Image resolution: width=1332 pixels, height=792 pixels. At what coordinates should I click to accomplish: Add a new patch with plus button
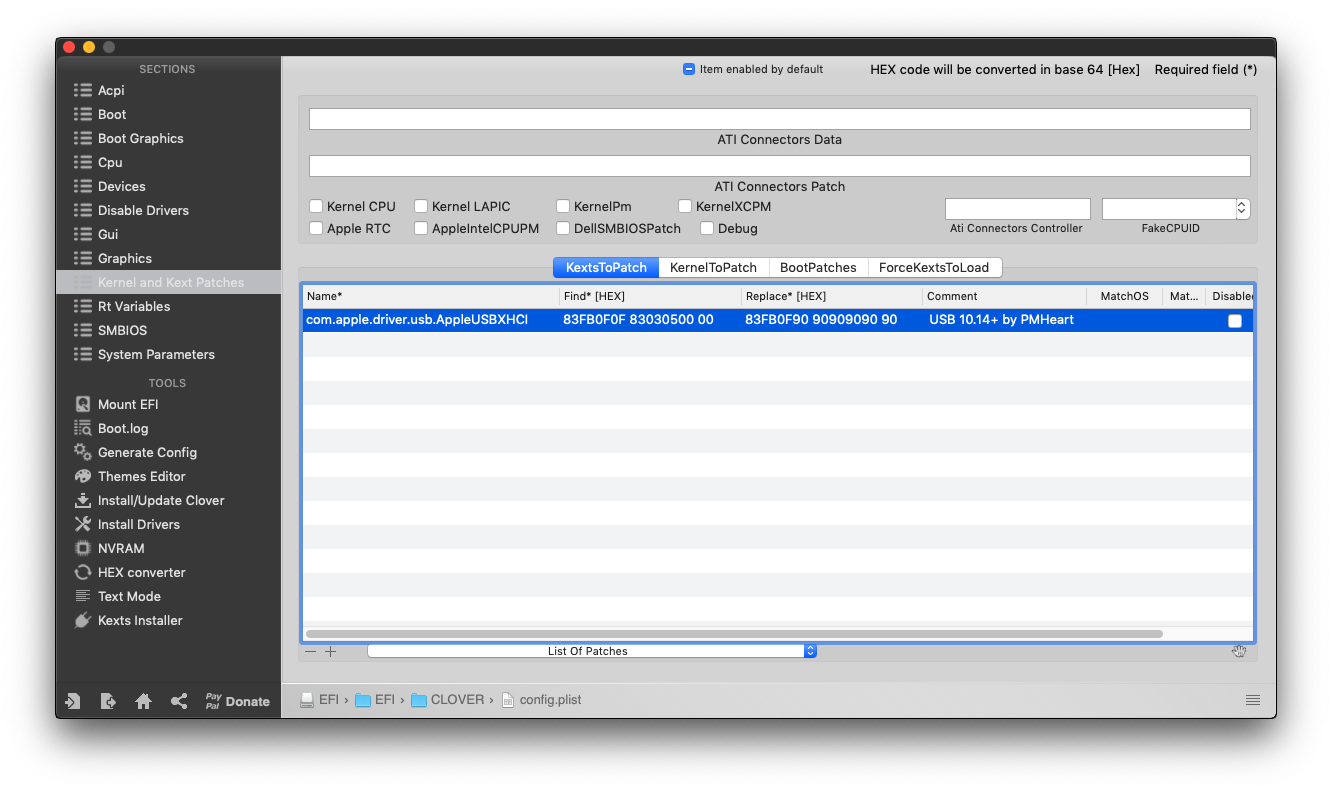point(331,651)
